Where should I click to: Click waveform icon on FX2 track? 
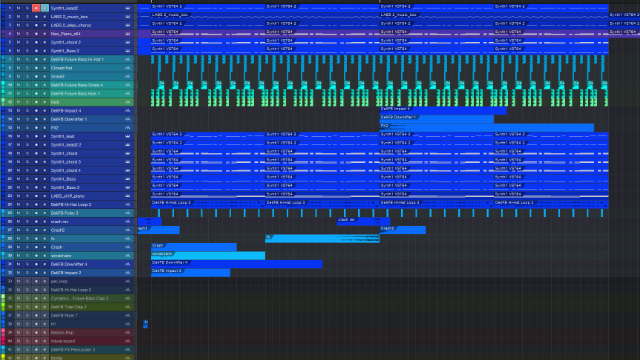point(127,128)
